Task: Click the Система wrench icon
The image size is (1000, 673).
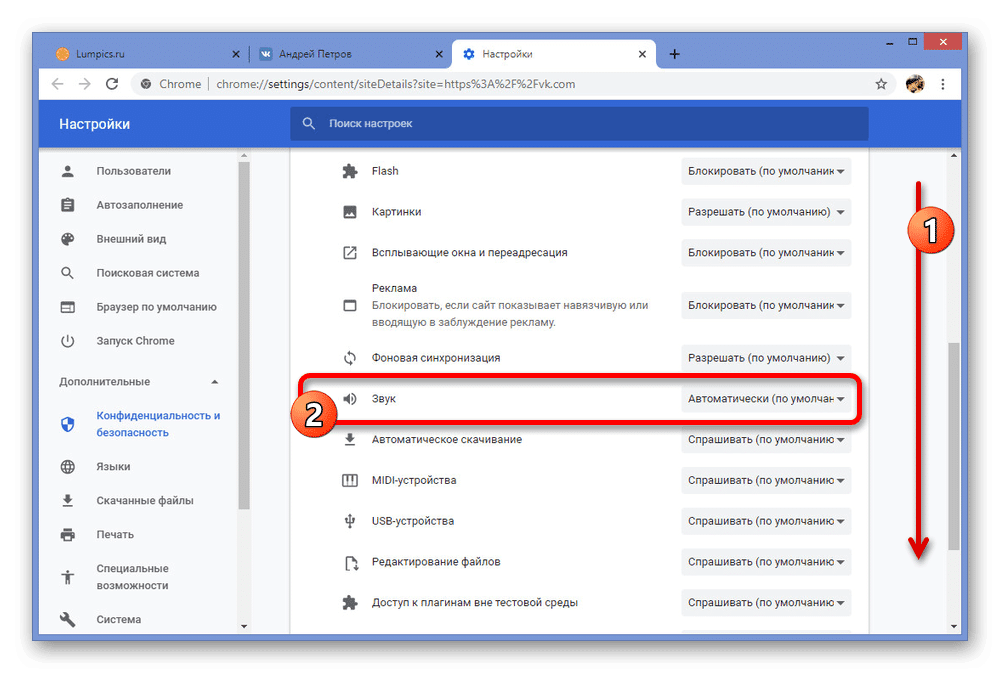Action: coord(68,619)
